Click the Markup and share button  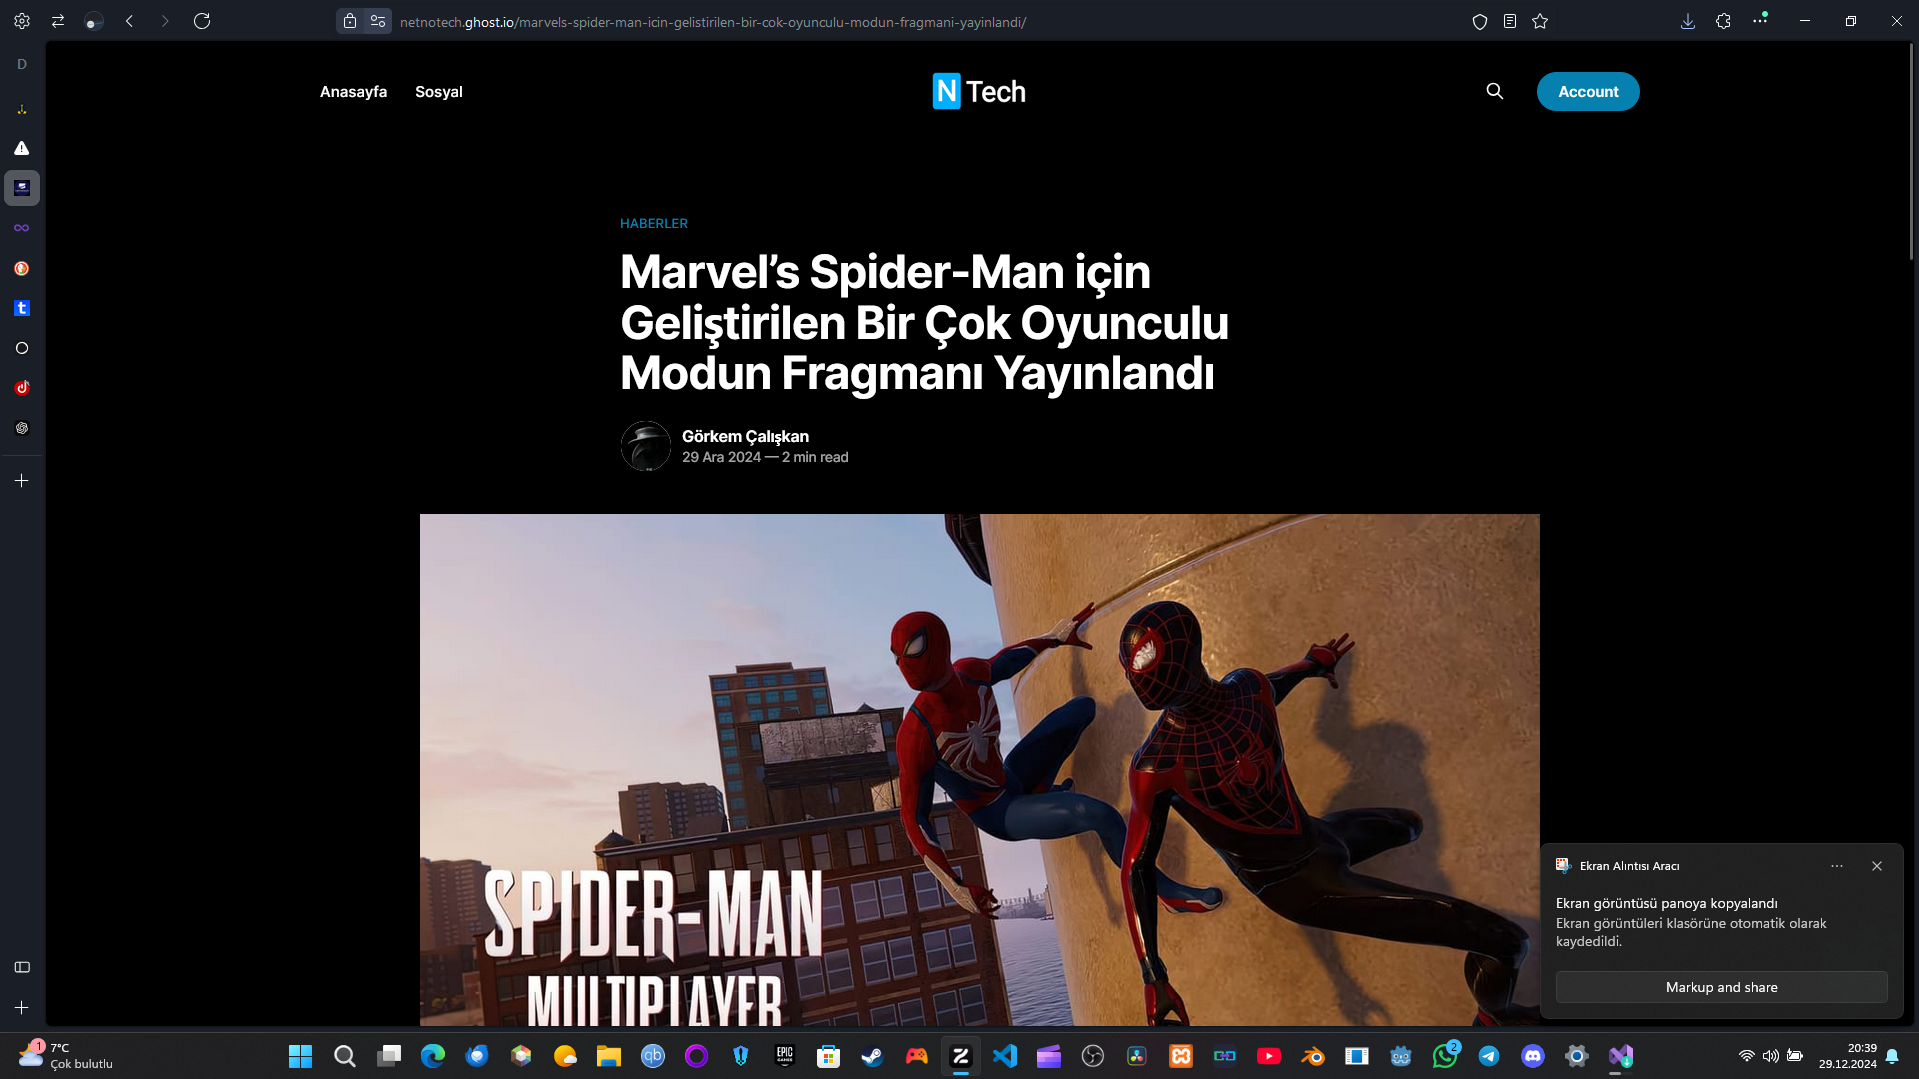click(x=1722, y=987)
